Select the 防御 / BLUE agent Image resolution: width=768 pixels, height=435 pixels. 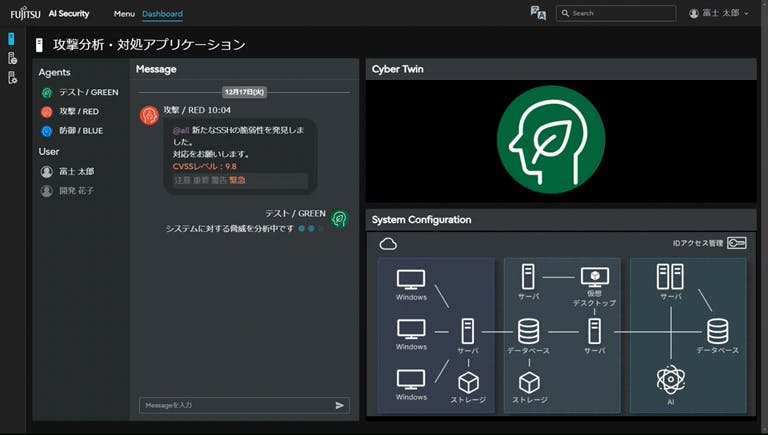click(72, 131)
